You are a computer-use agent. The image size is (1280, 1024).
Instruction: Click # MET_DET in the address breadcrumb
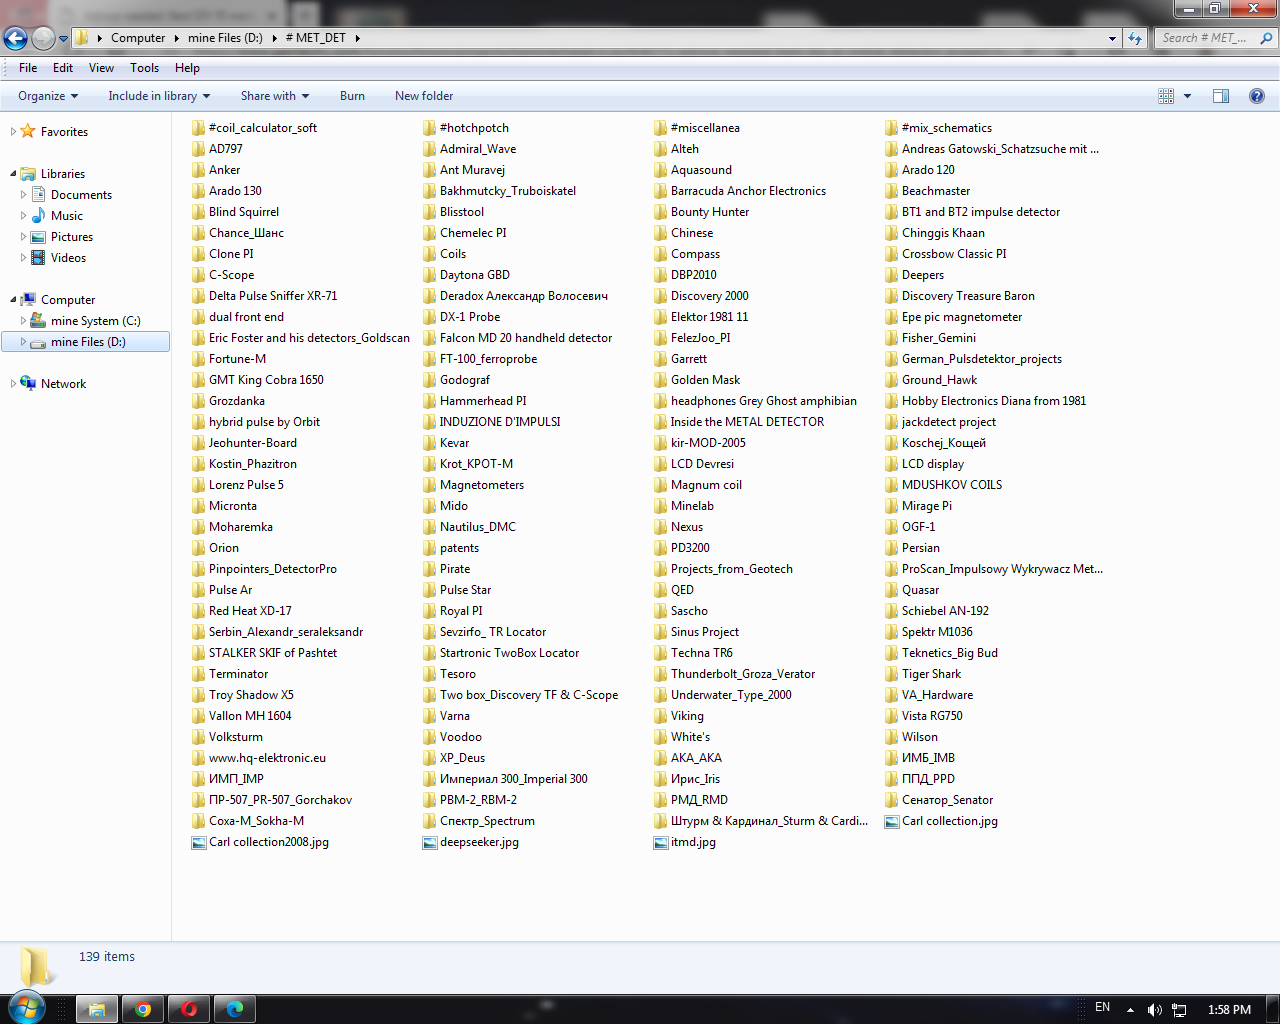(316, 38)
